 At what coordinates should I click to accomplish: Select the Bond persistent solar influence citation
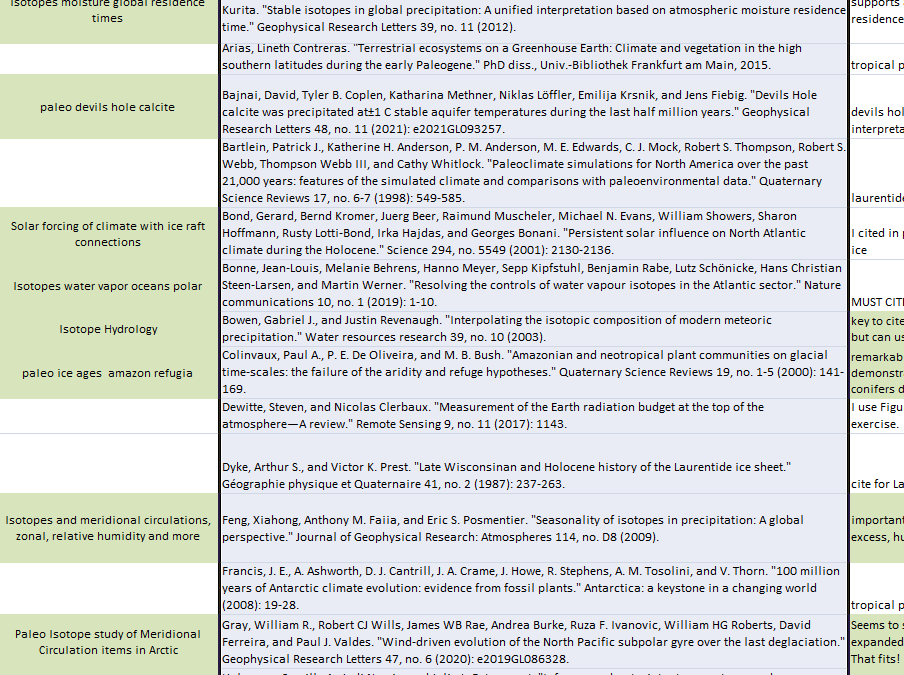tap(533, 233)
